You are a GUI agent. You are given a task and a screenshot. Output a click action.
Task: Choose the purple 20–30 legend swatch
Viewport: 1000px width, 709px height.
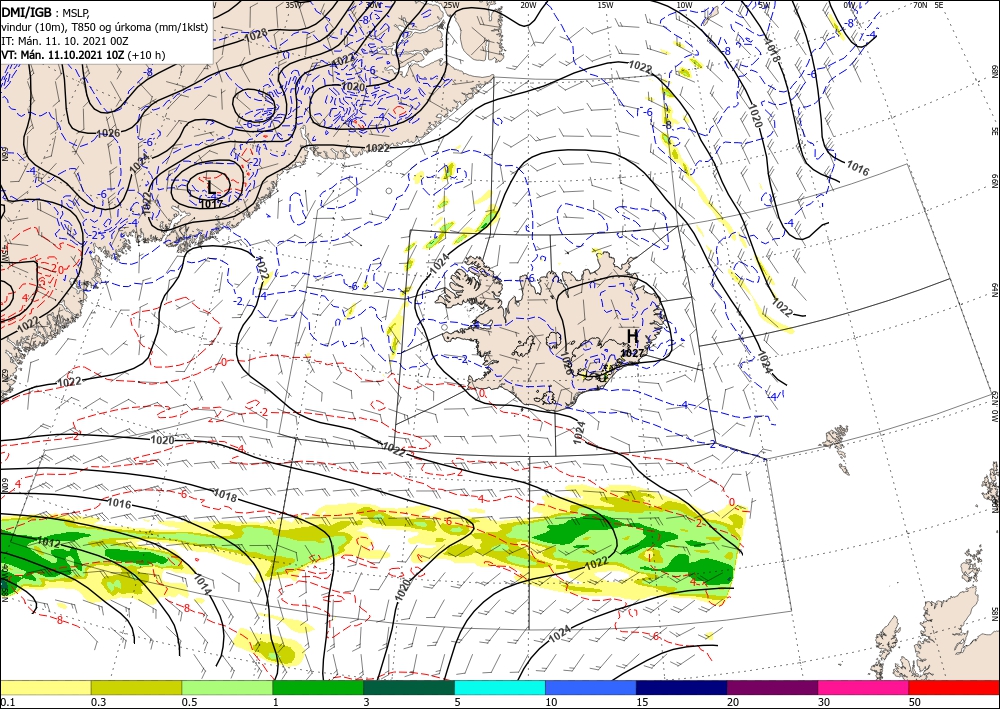(x=772, y=687)
